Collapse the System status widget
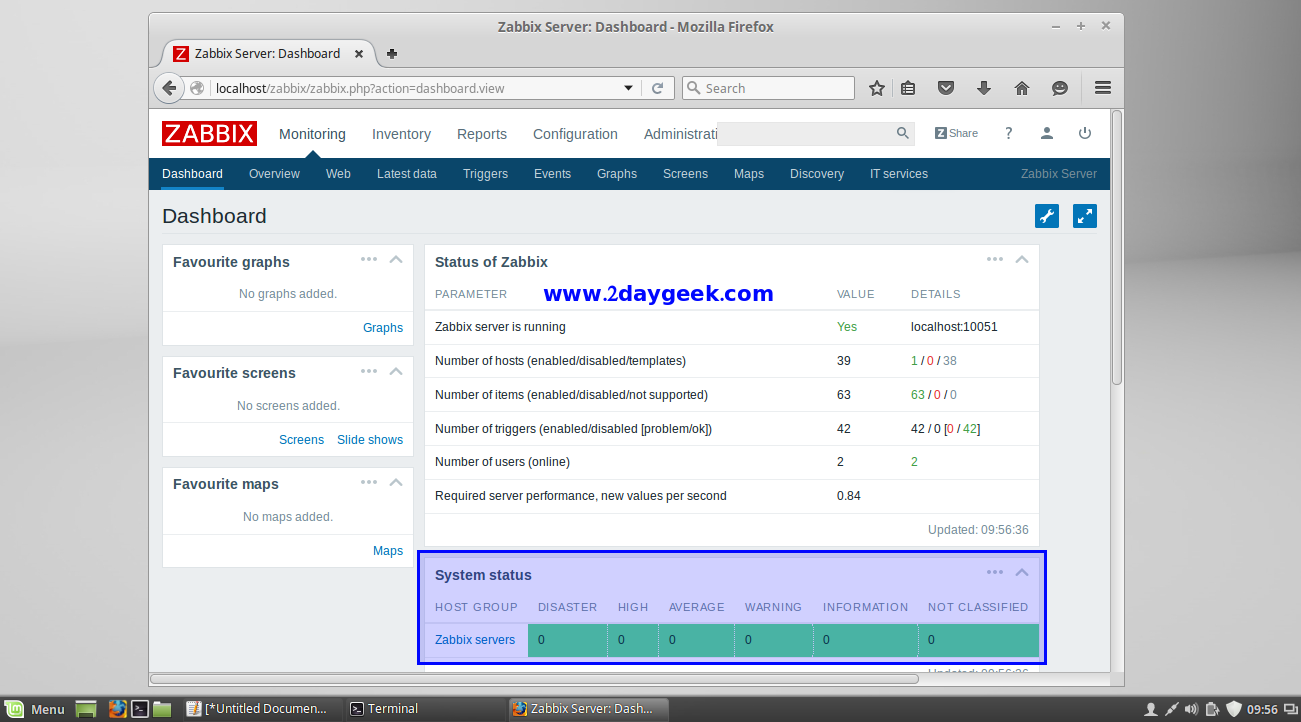Image resolution: width=1301 pixels, height=722 pixels. coord(1022,572)
